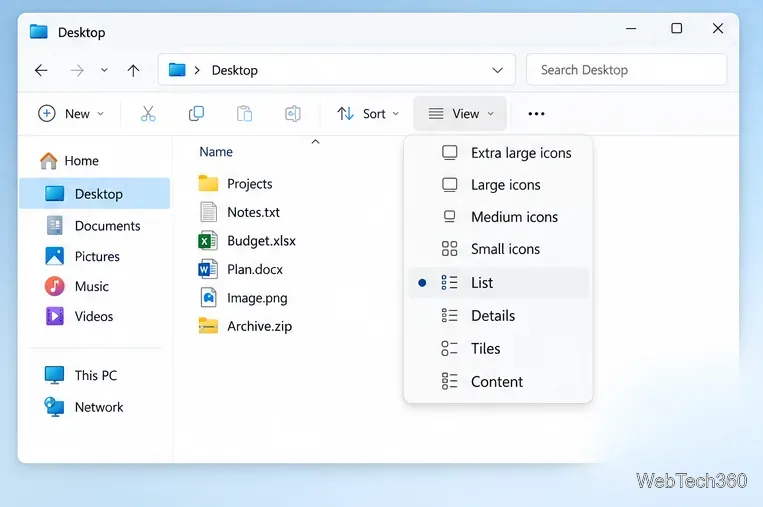Select Extra large icons view
The width and height of the screenshot is (763, 507).
[x=498, y=153]
